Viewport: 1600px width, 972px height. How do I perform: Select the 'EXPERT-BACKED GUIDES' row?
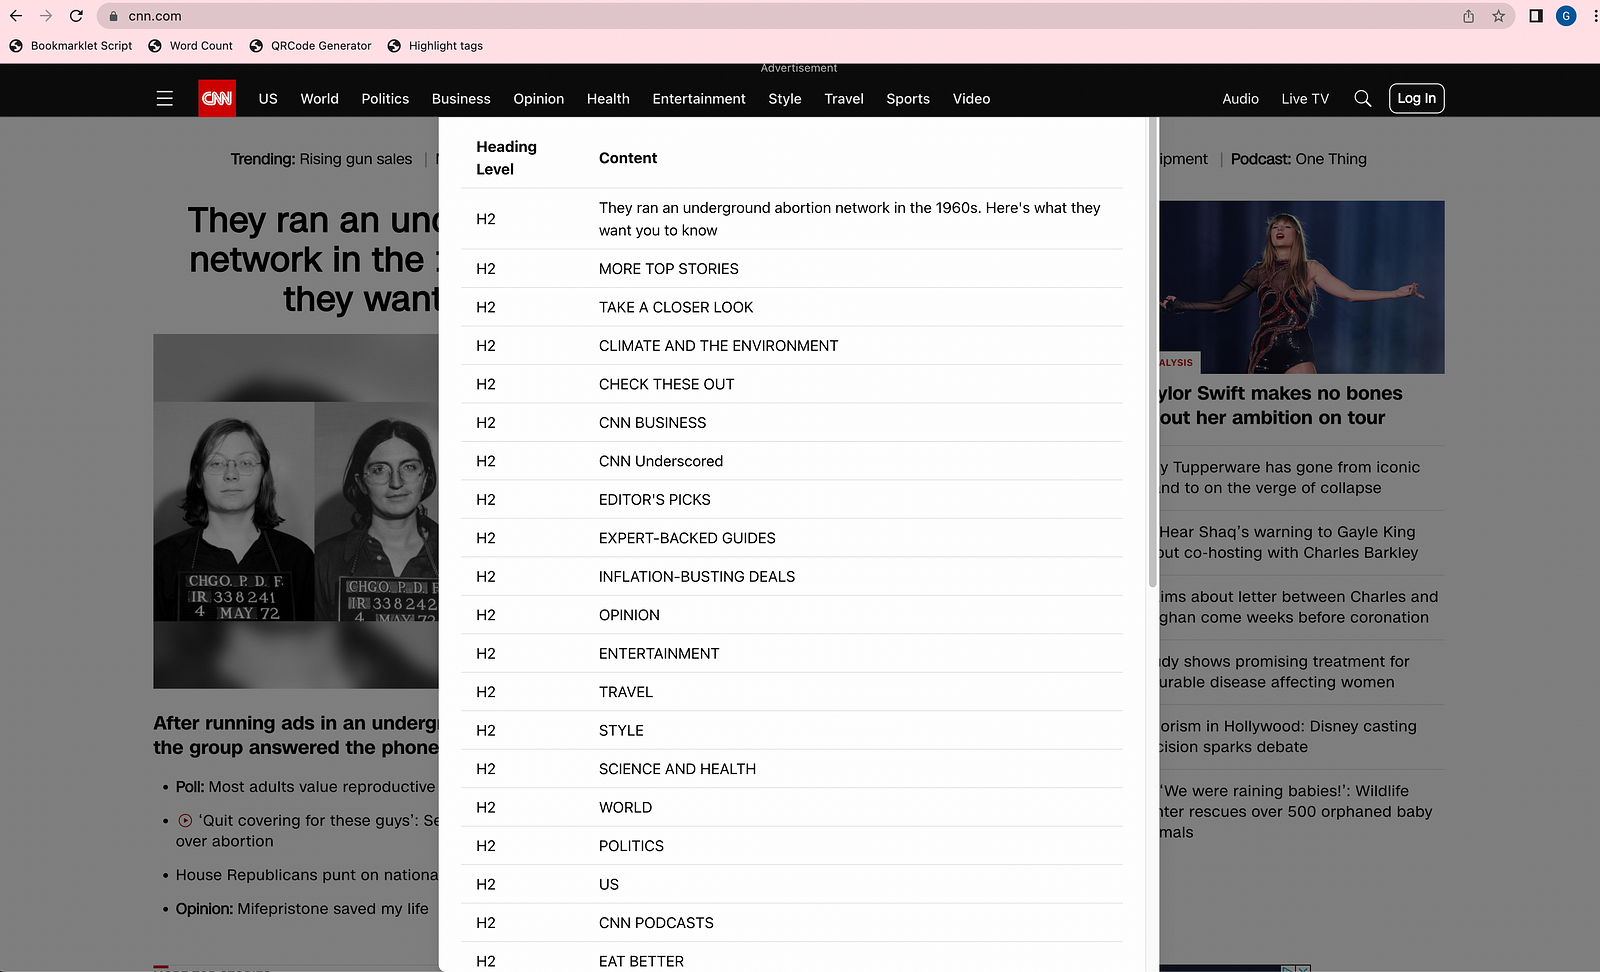tap(791, 538)
